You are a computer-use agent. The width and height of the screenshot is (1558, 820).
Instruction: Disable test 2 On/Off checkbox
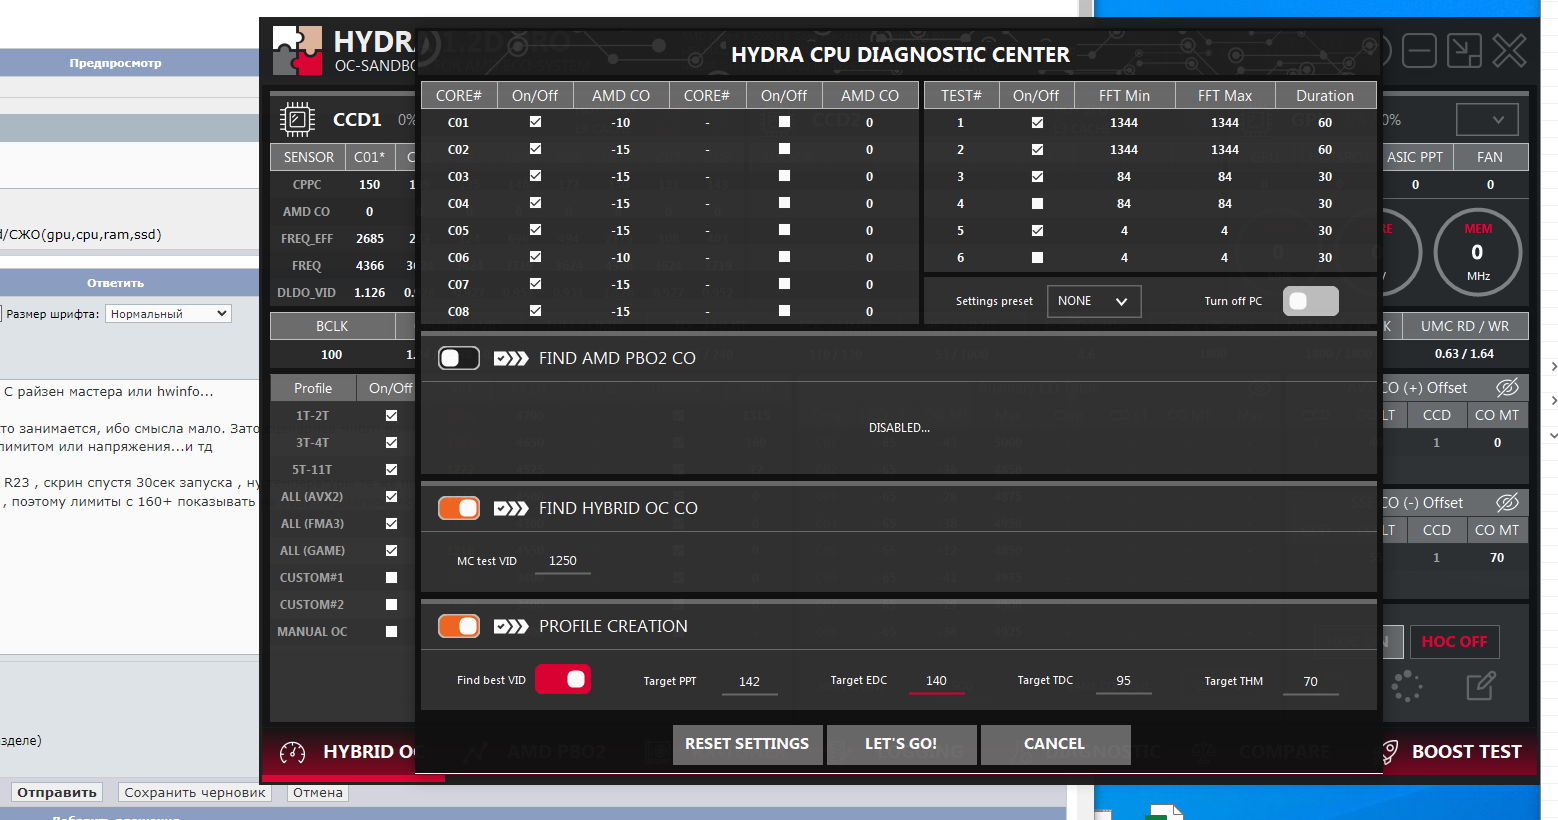1037,149
